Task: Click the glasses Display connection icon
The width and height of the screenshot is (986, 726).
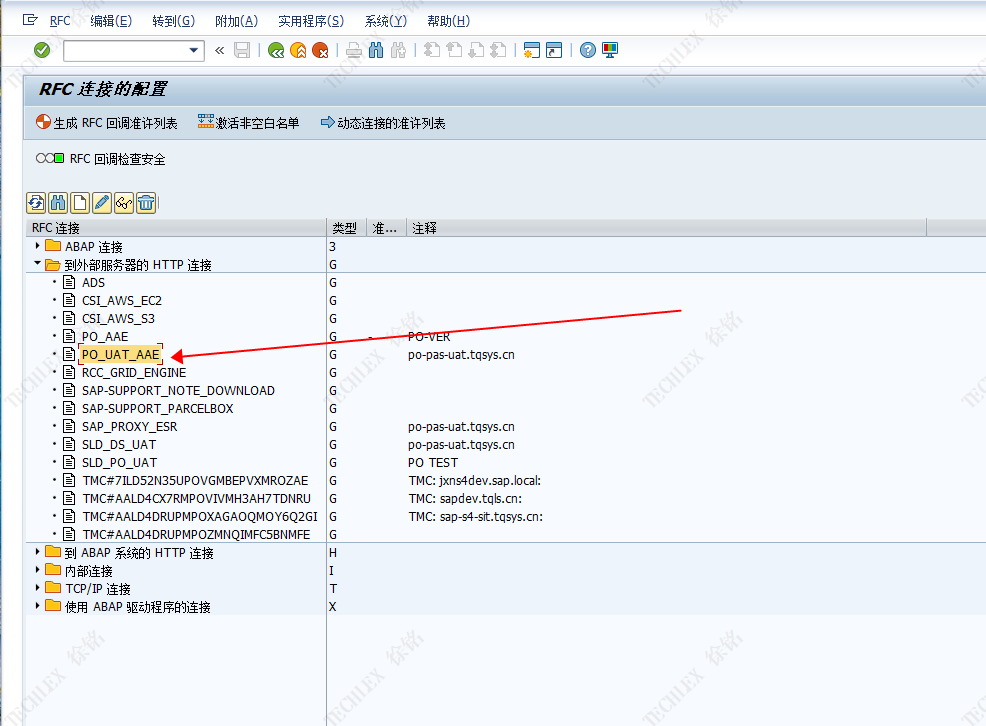Action: point(124,203)
